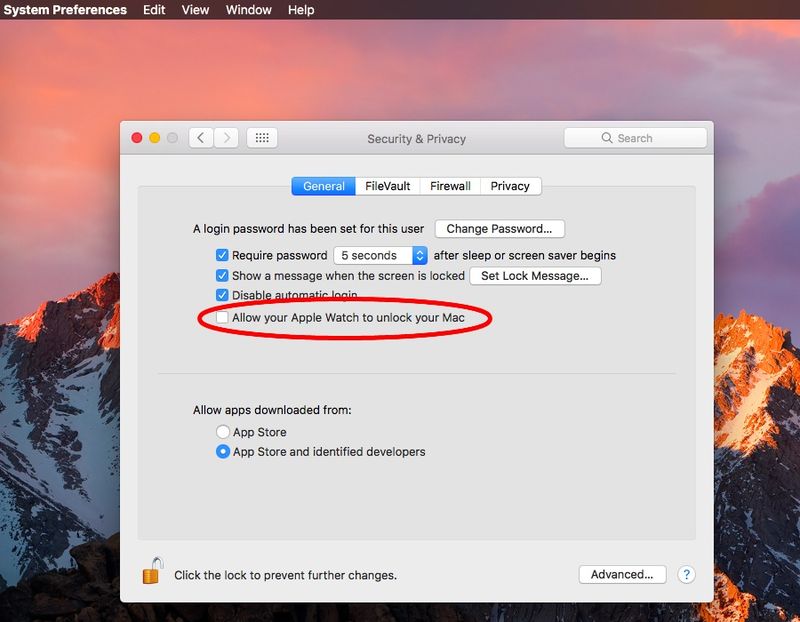Viewport: 800px width, 622px height.
Task: Select the App Store radio button
Action: tap(222, 432)
